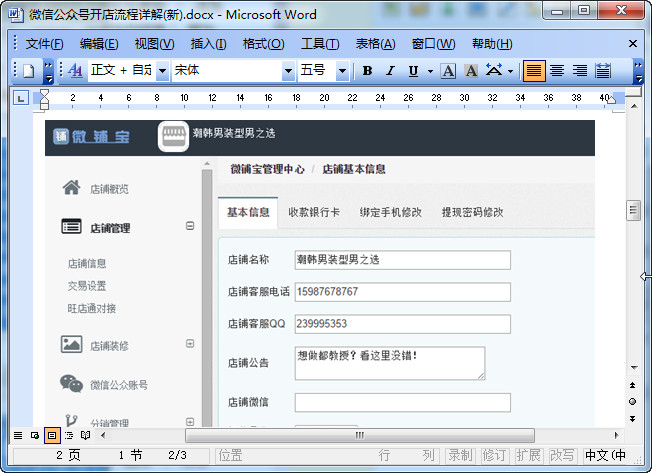This screenshot has width=652, height=473.
Task: Open the 编辑(E) menu
Action: click(x=99, y=44)
